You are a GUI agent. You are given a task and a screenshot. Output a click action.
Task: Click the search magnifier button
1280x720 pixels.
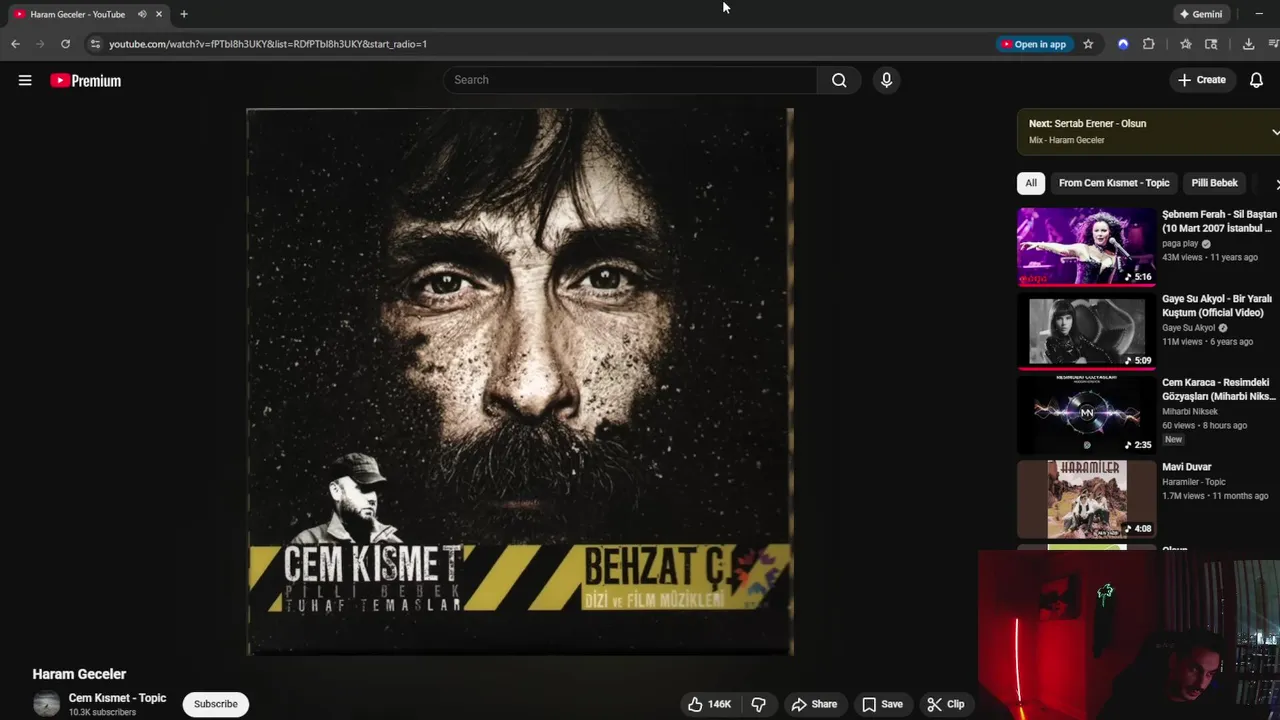click(839, 80)
